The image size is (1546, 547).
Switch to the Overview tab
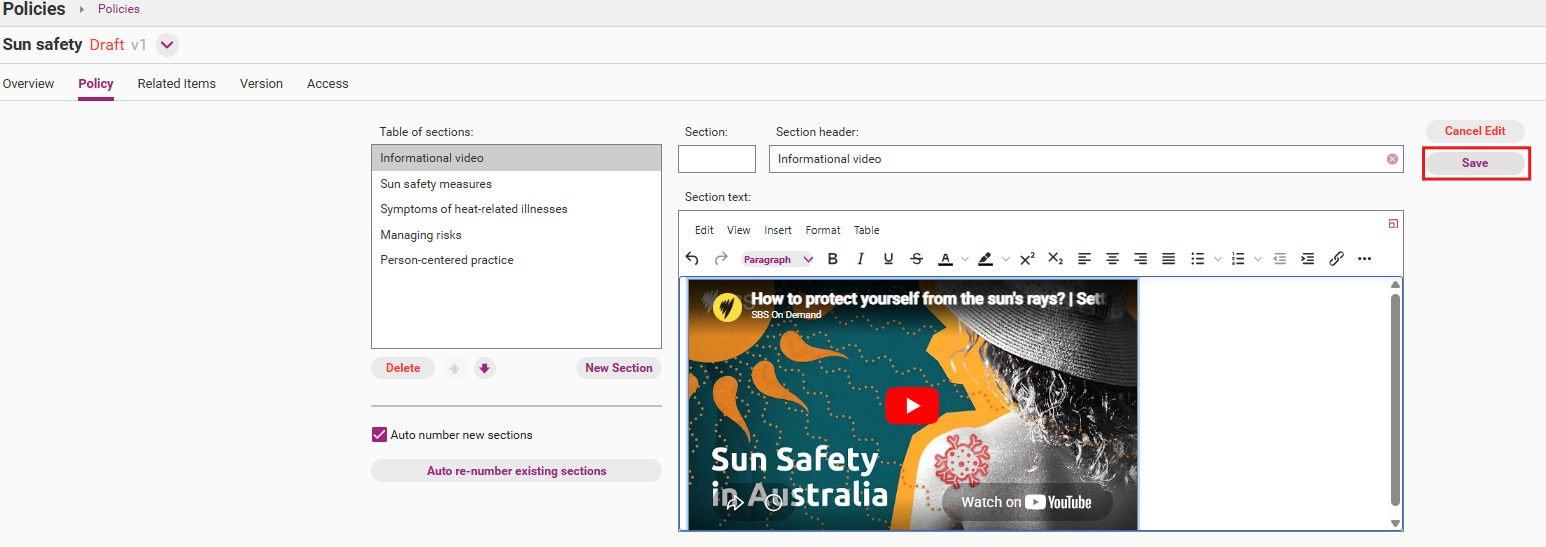pyautogui.click(x=28, y=84)
